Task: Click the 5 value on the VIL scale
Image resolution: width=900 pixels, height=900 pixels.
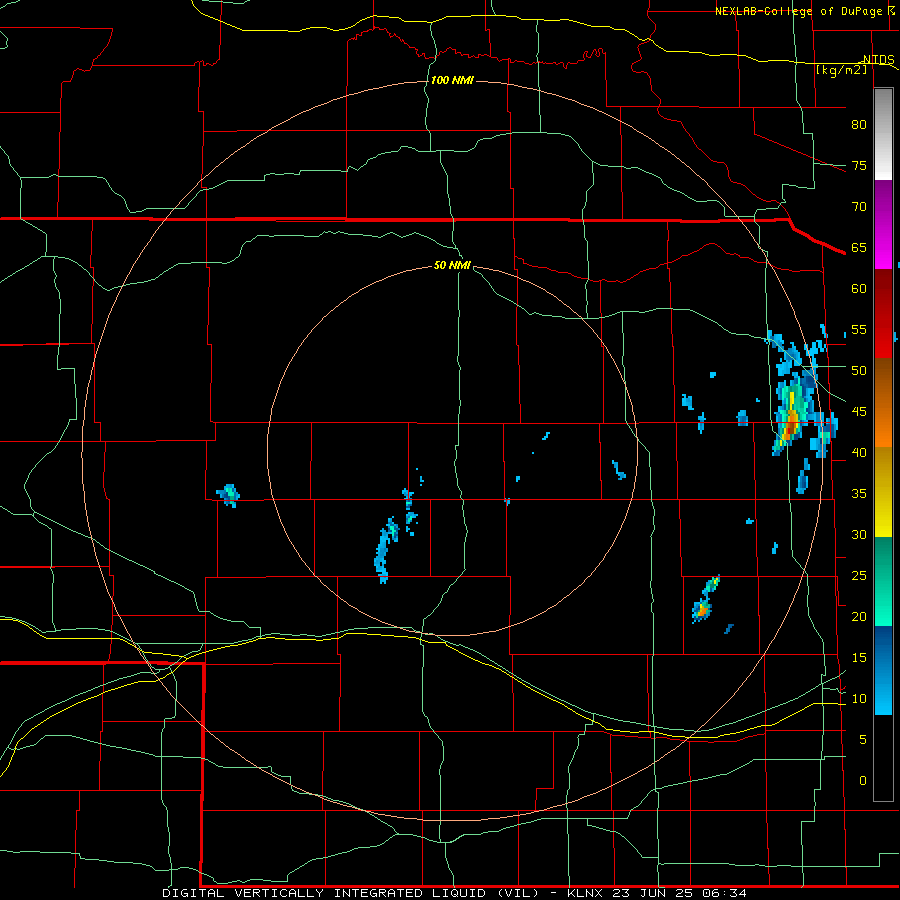Action: click(863, 740)
